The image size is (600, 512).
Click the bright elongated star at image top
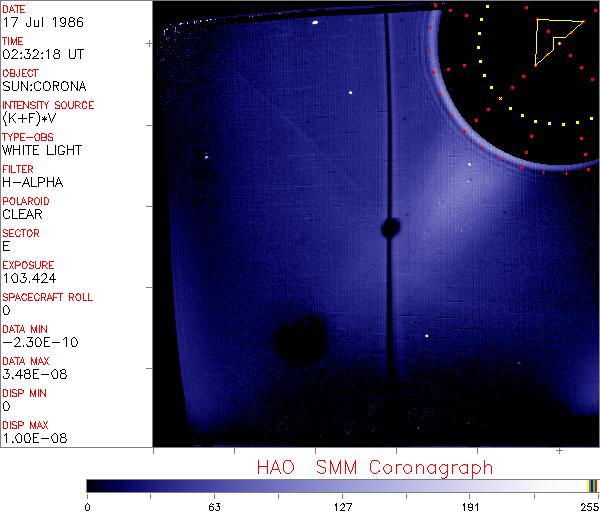(315, 22)
